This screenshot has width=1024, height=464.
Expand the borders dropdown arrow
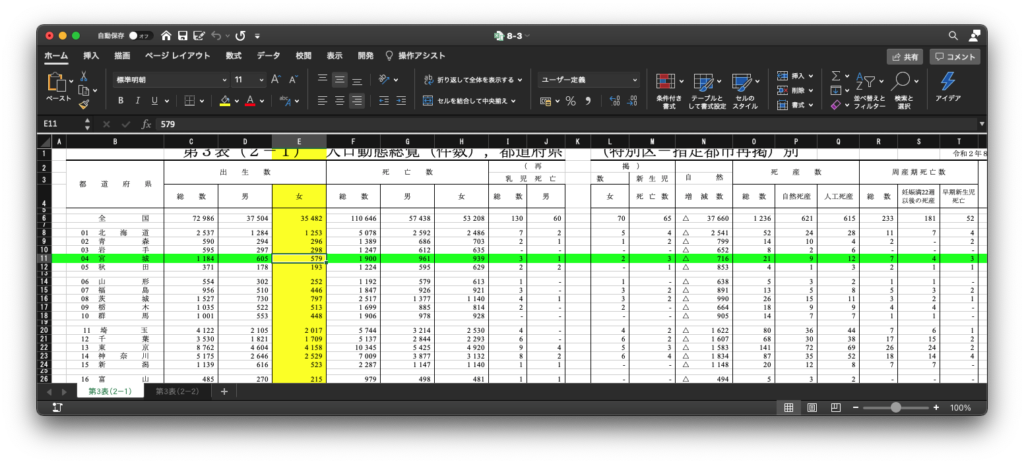(203, 101)
